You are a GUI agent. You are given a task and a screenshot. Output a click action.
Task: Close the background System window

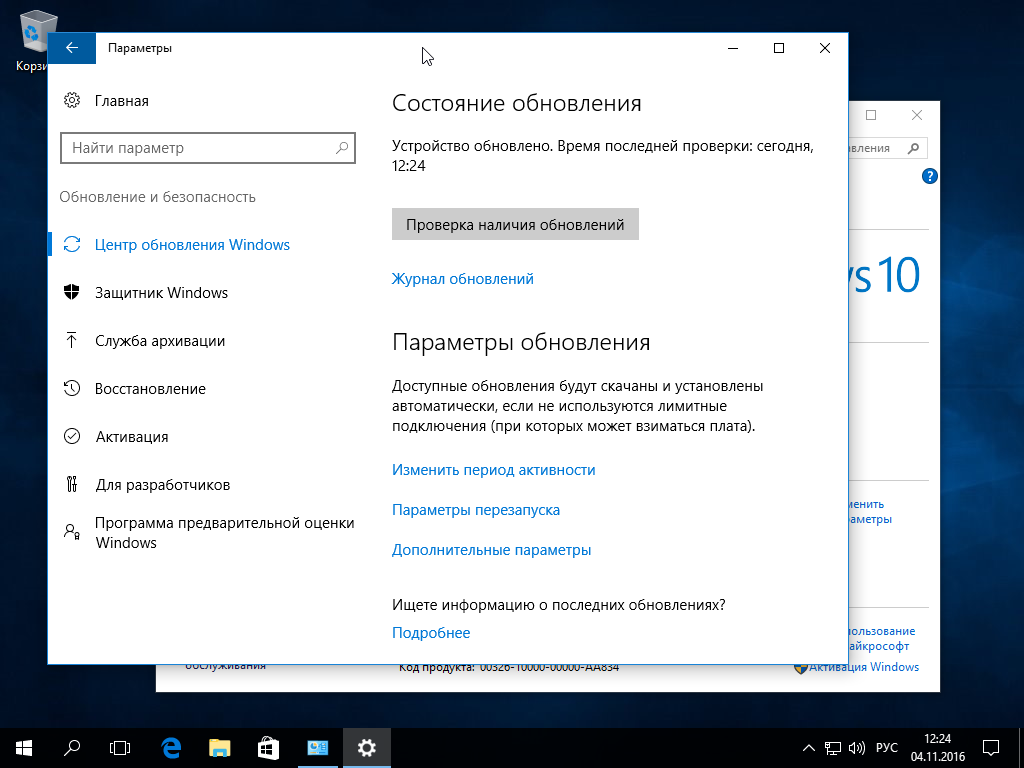tap(917, 115)
